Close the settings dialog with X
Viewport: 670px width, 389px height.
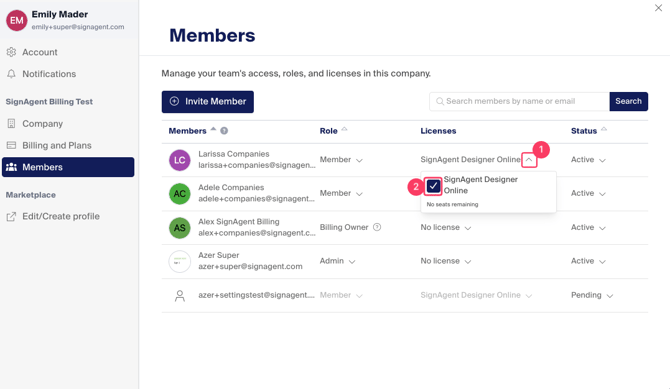click(x=658, y=8)
